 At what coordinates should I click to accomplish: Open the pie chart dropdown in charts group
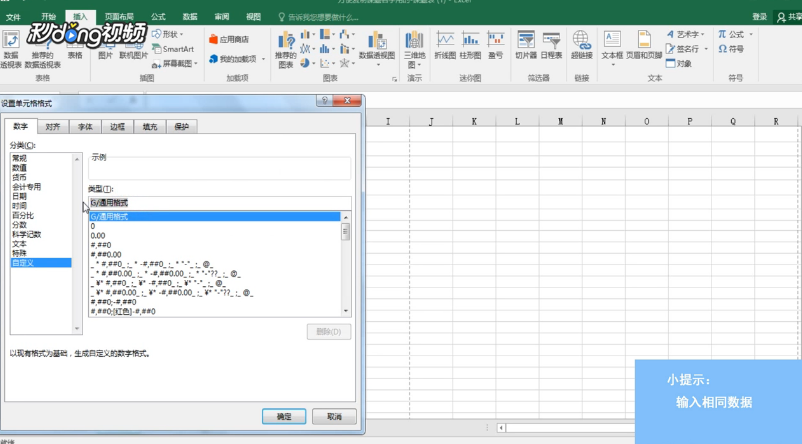pos(307,63)
